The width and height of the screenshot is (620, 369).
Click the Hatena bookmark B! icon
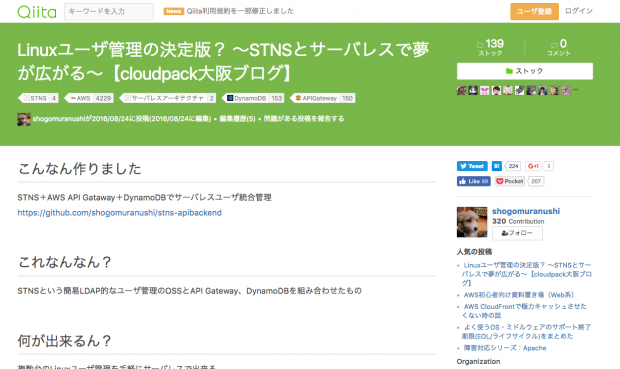497,166
